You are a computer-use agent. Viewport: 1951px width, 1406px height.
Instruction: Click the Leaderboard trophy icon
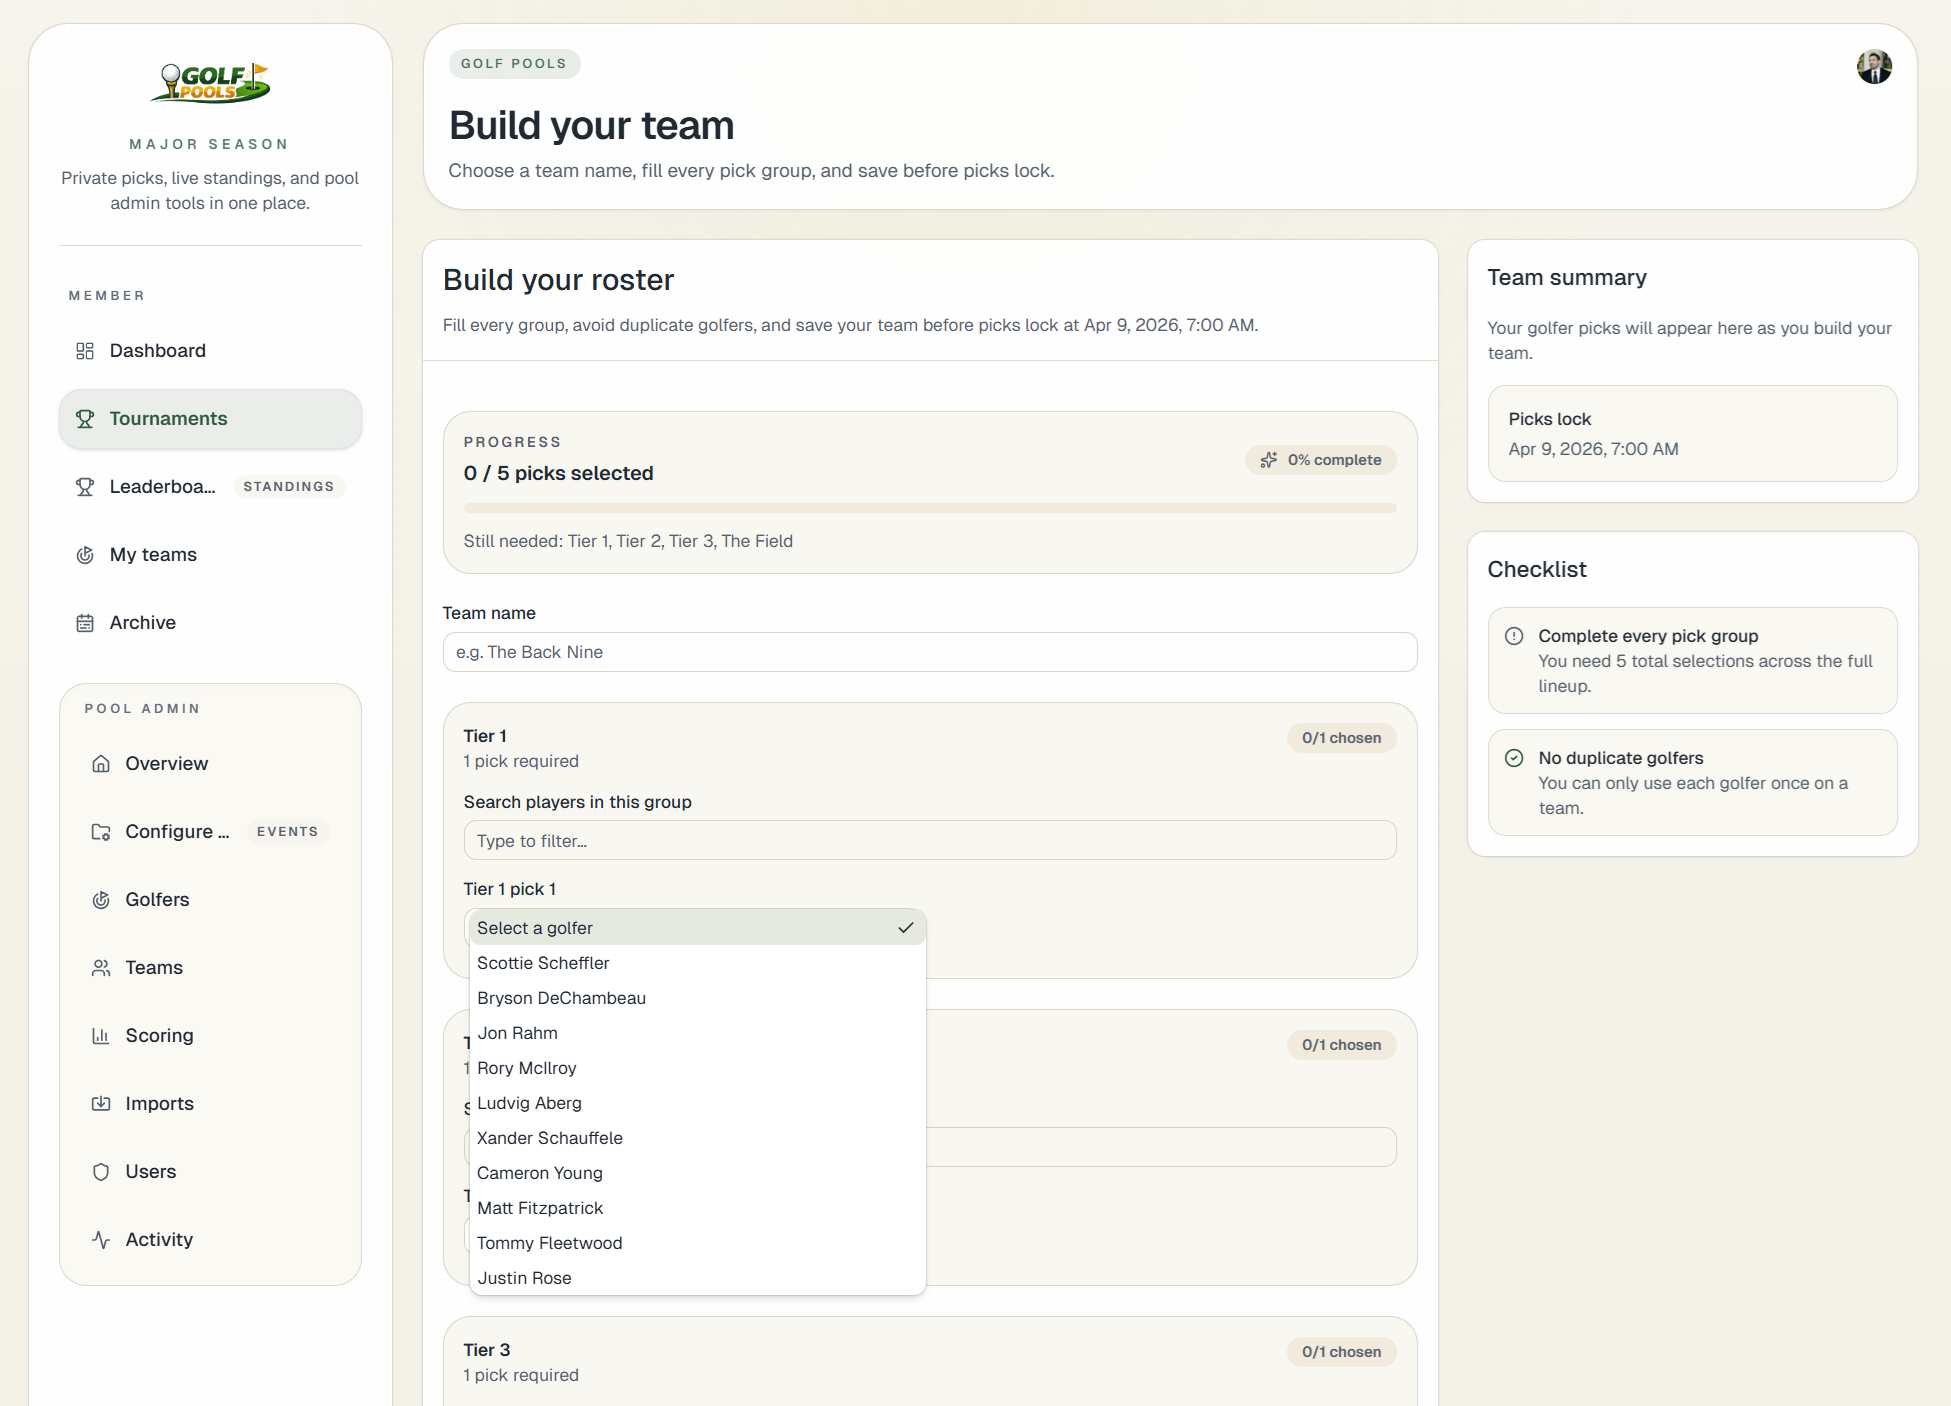(x=85, y=487)
